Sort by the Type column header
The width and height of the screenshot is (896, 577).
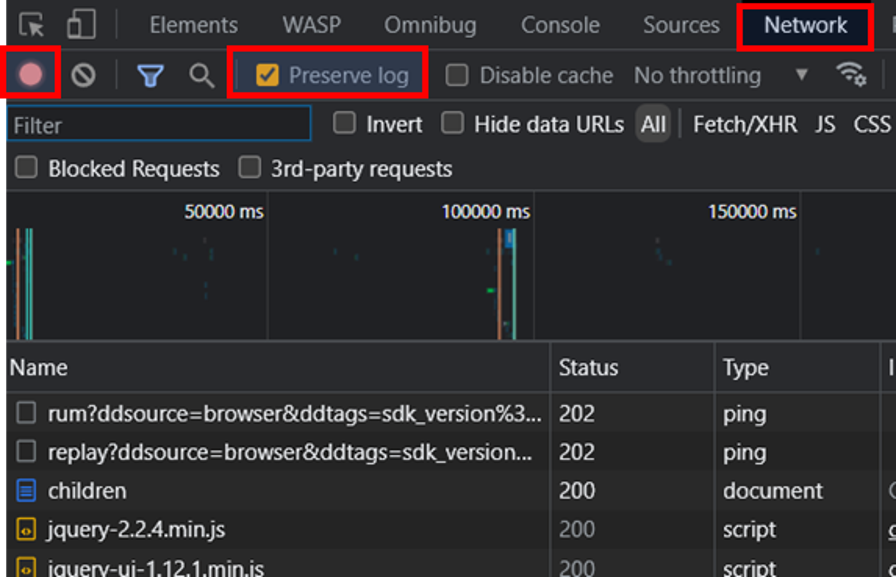(x=797, y=367)
